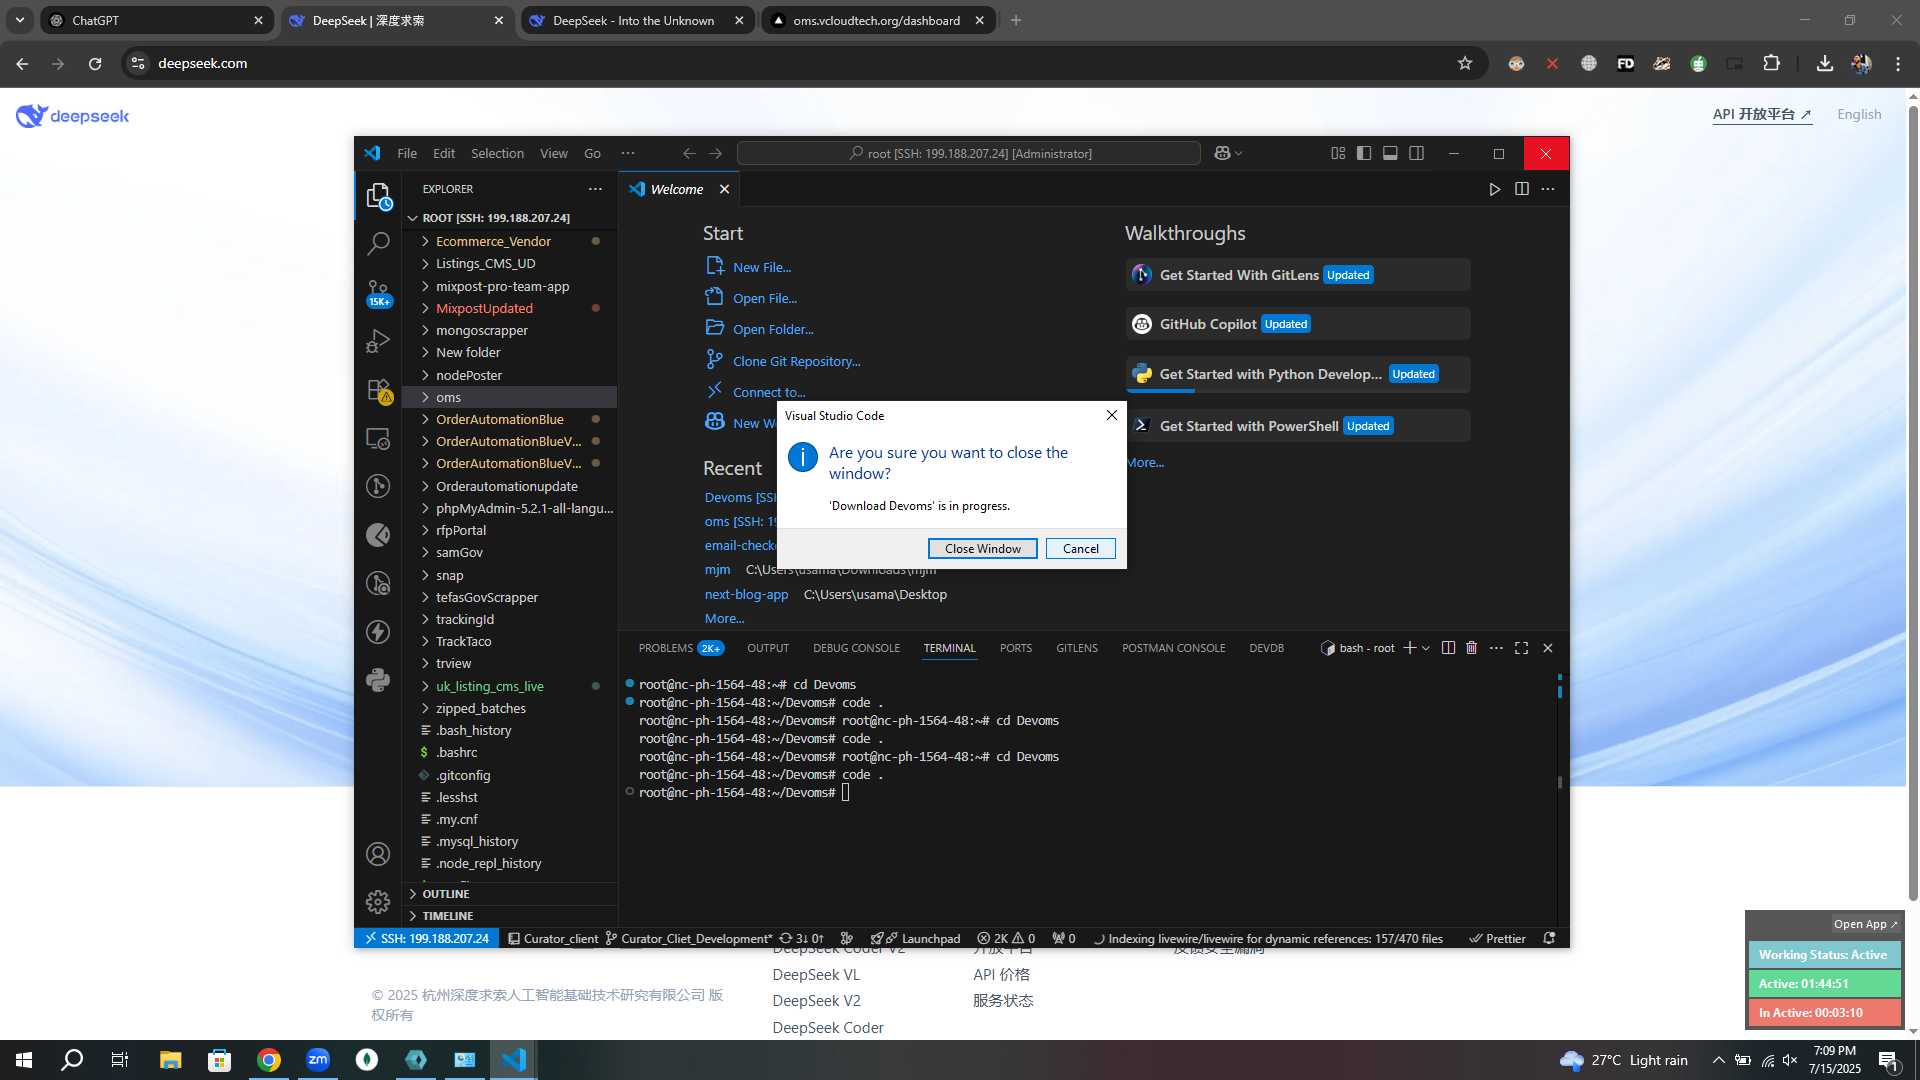Open Get Started With GitLens walkthrough
This screenshot has height=1080, width=1920.
coord(1297,275)
